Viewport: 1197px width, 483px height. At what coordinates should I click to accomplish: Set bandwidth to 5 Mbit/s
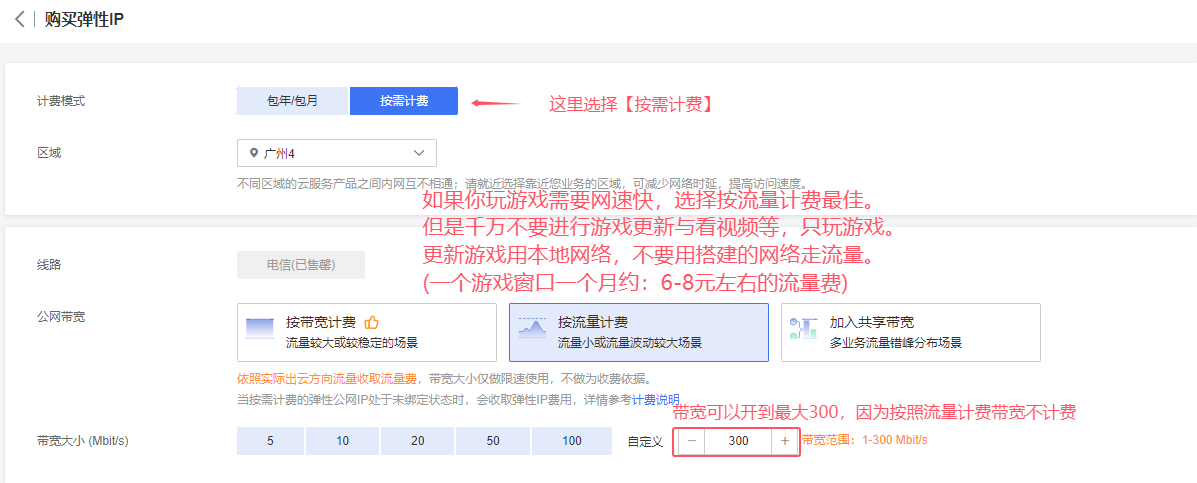click(270, 441)
